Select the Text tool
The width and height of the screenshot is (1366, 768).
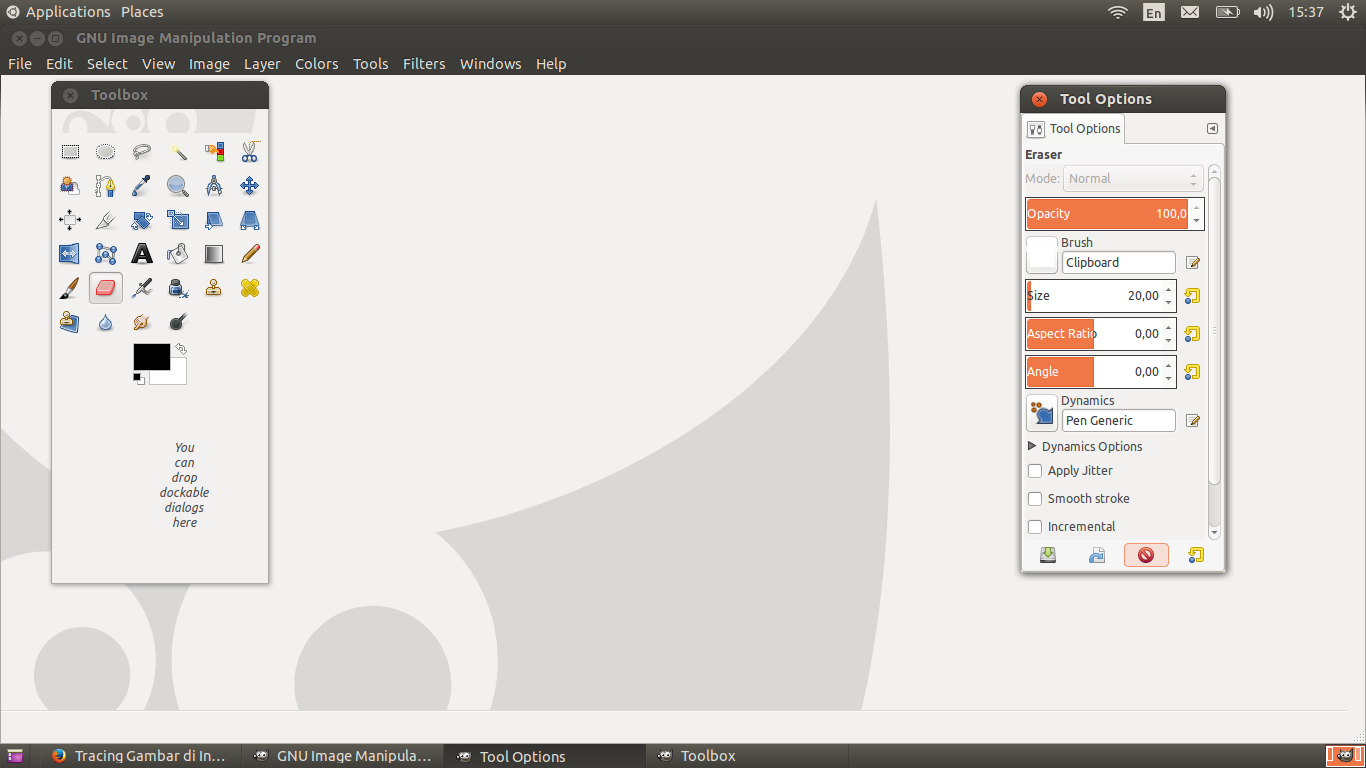tap(142, 254)
